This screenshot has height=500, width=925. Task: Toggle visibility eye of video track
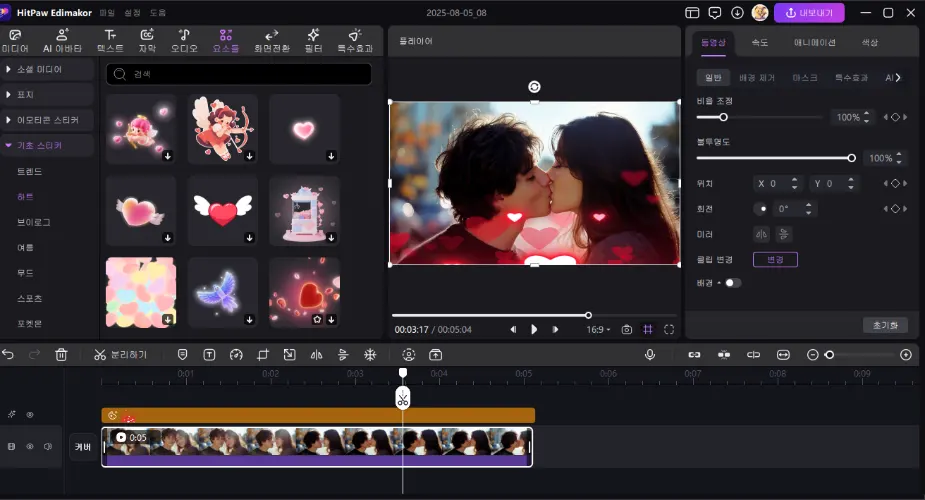point(29,446)
